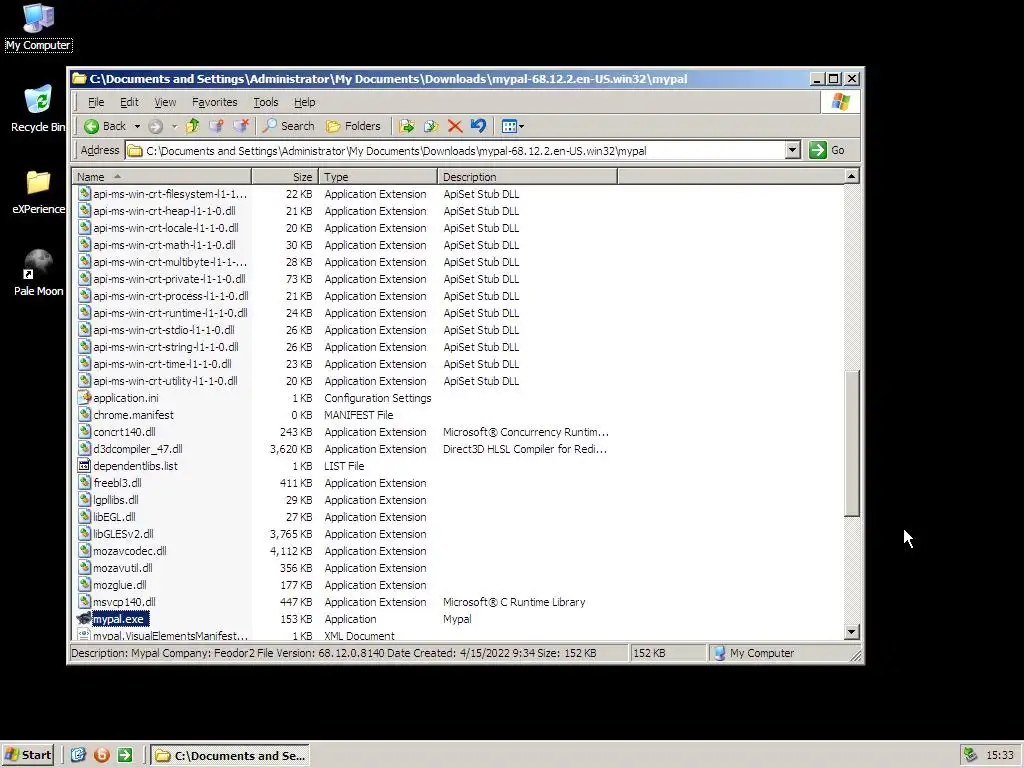1024x768 pixels.
Task: Click the scrollbar up arrow in file list
Action: click(852, 176)
